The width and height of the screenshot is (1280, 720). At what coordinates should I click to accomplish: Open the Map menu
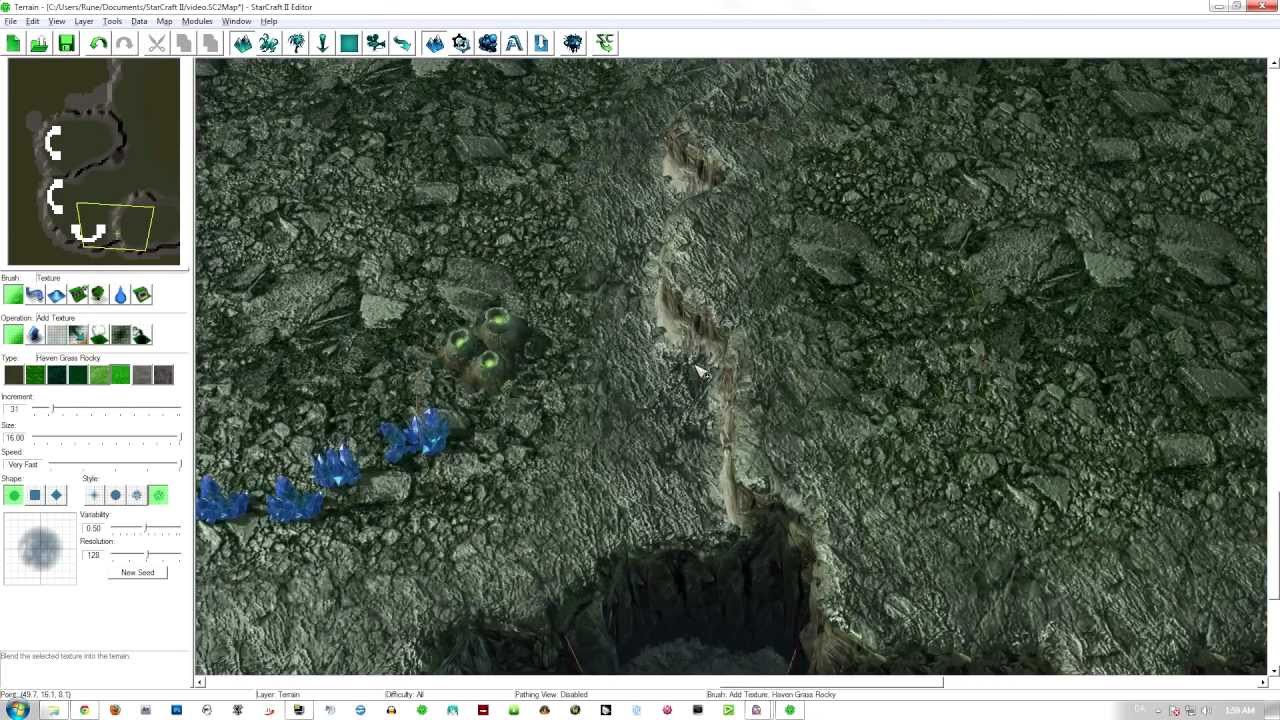(164, 21)
